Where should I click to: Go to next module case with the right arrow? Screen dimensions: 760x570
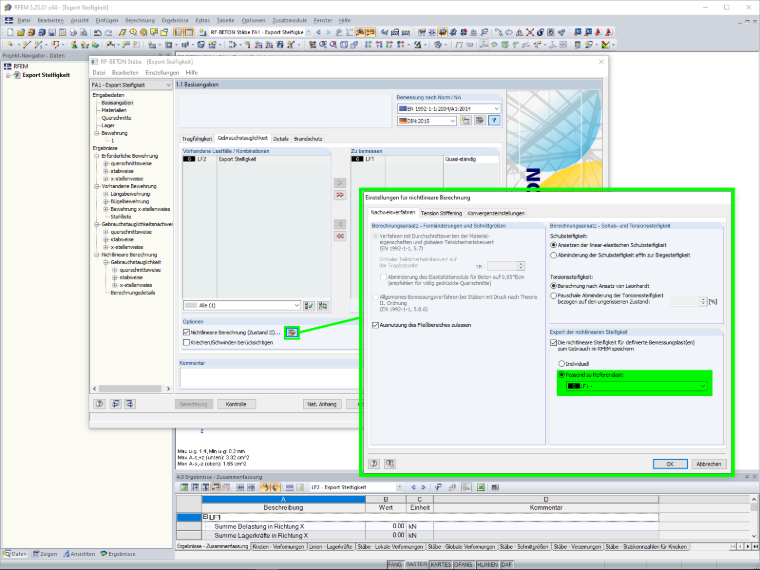(328, 32)
